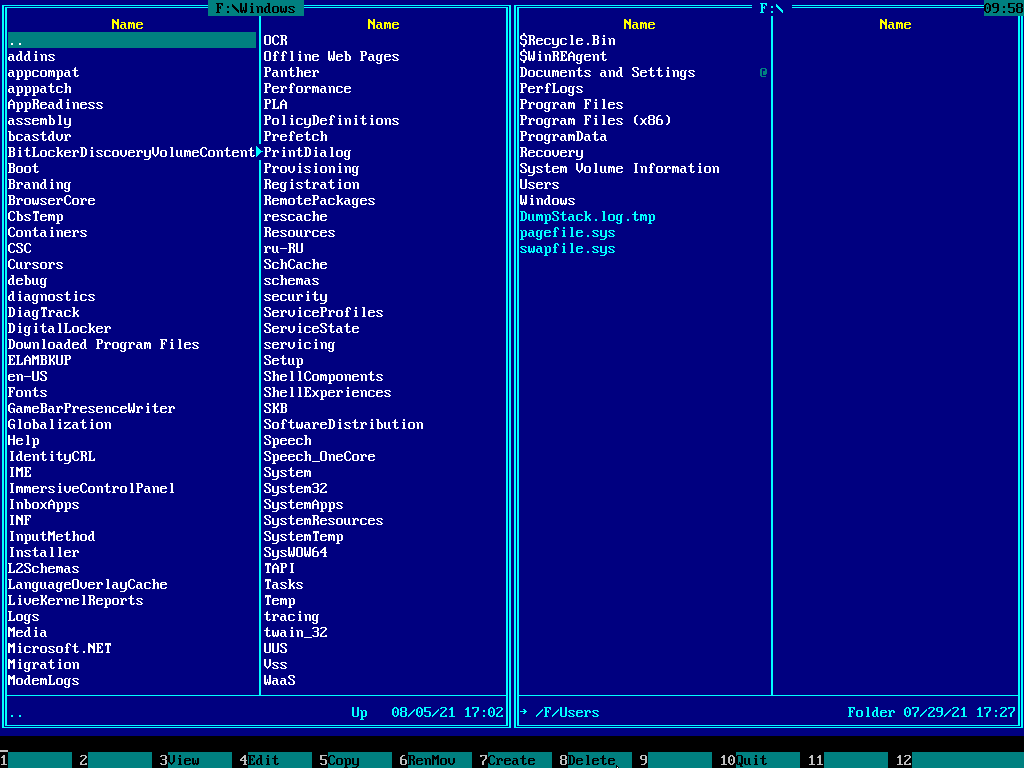1024x768 pixels.
Task: Select the Tasks folder
Action: (x=283, y=584)
